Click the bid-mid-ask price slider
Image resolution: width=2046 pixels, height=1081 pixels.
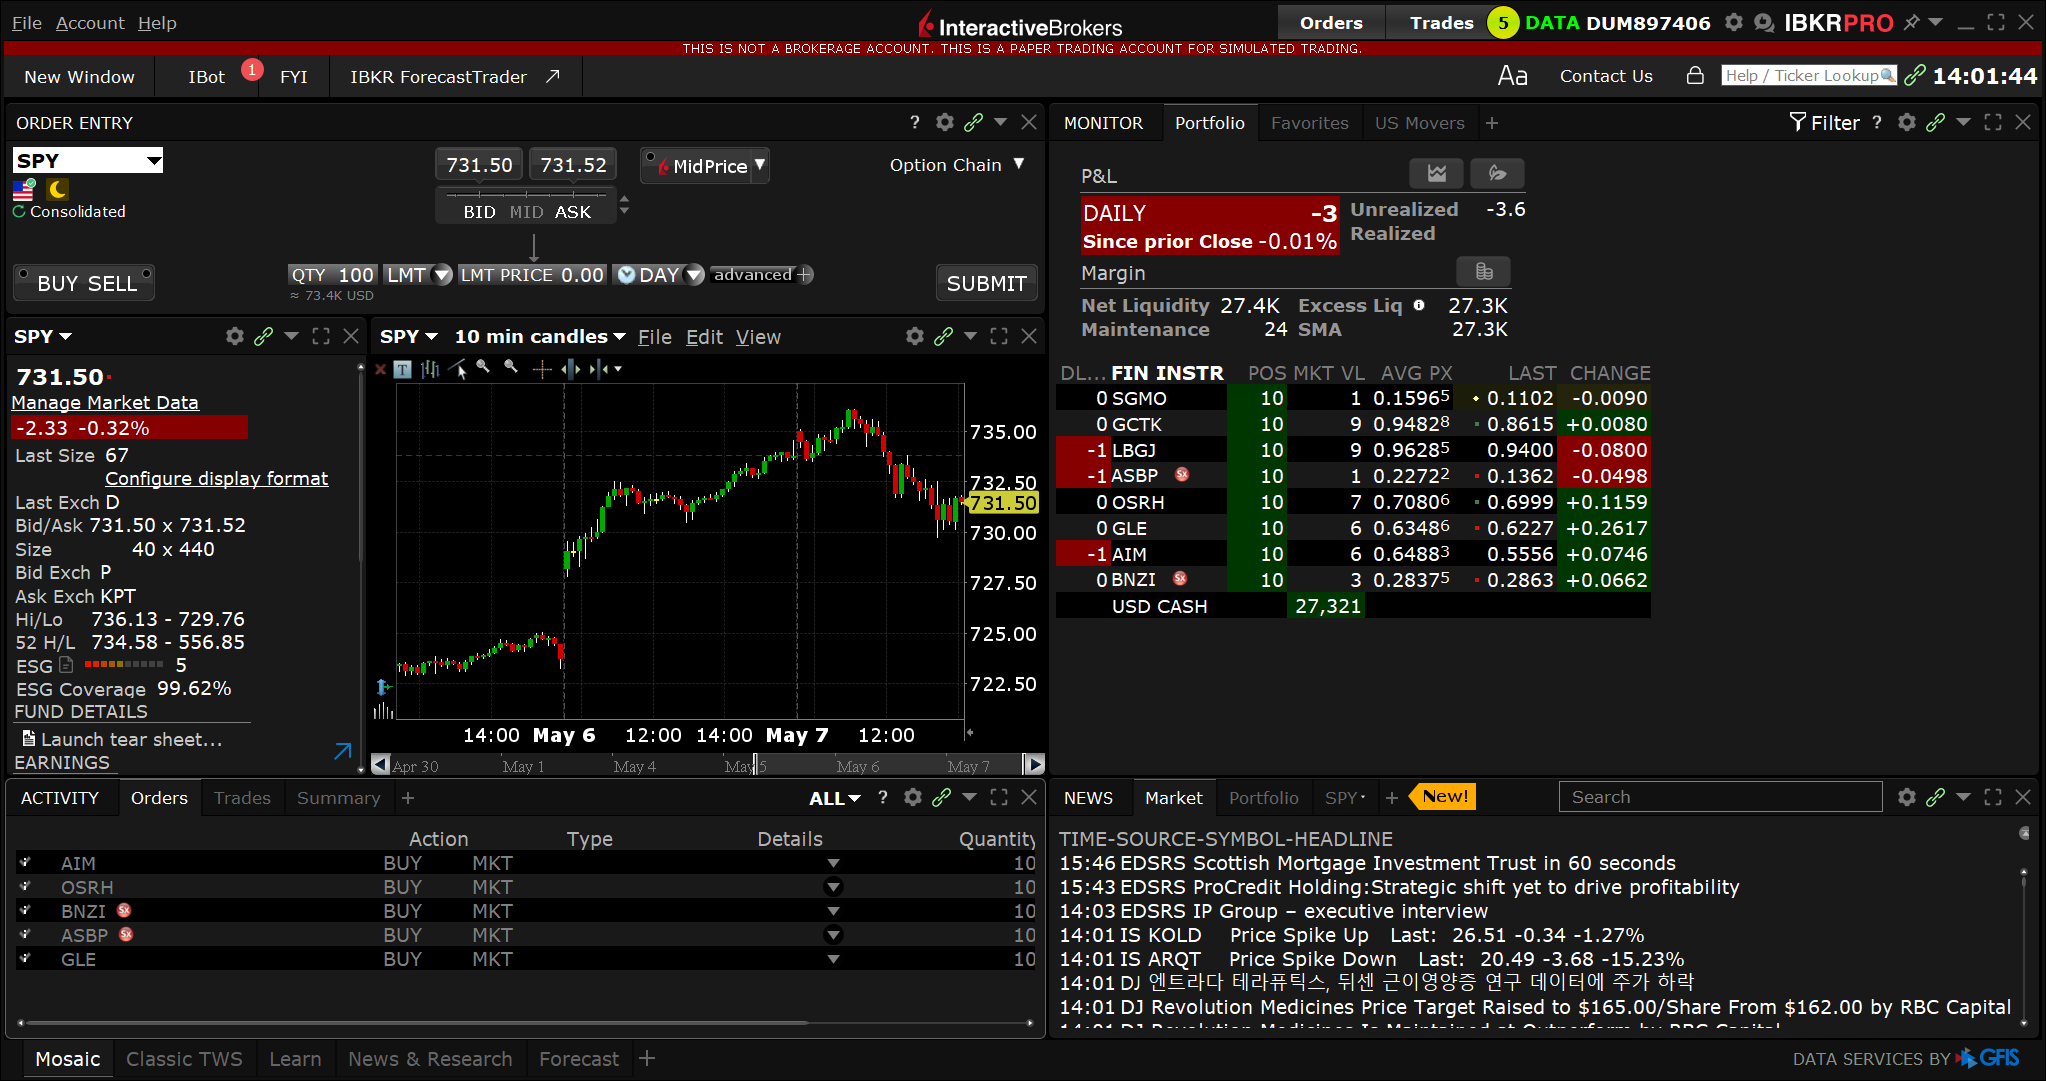526,193
